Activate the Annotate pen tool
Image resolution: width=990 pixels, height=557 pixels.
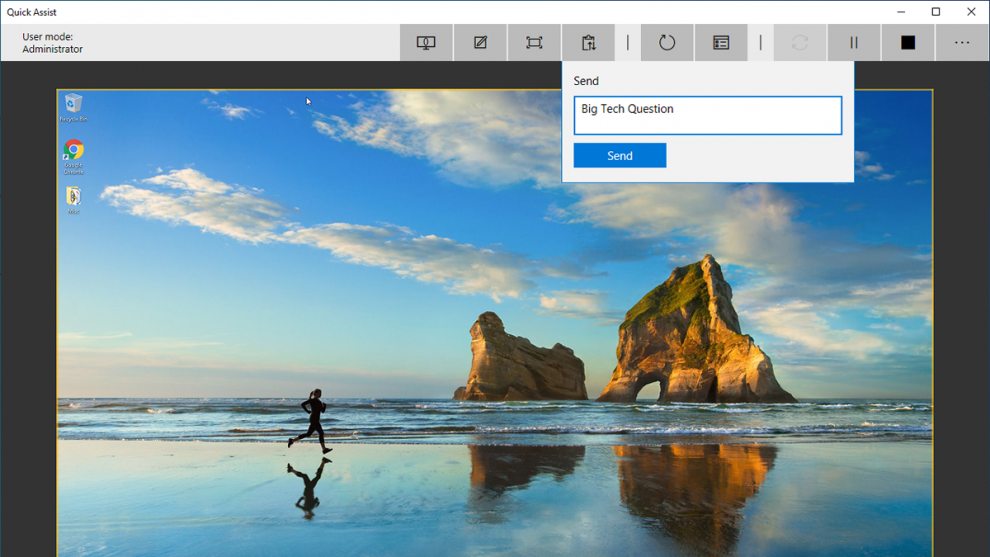click(480, 42)
